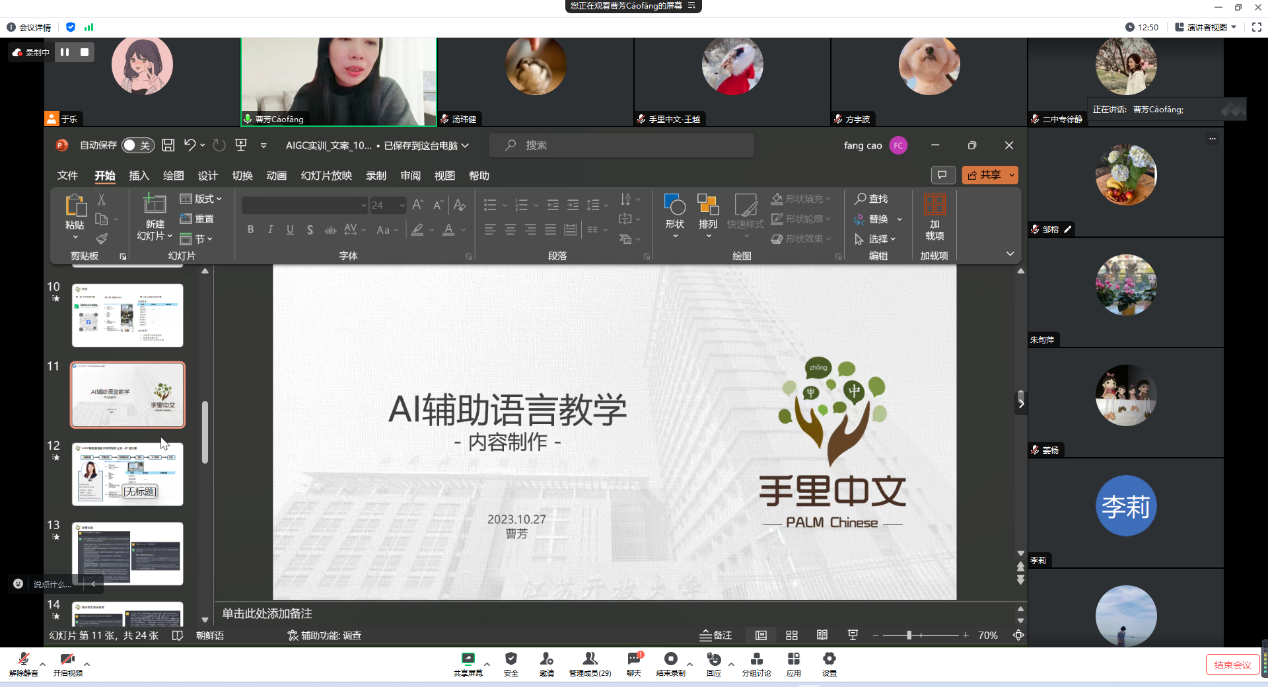
Task: Switch to Slide Sorter view in status bar
Action: (792, 635)
